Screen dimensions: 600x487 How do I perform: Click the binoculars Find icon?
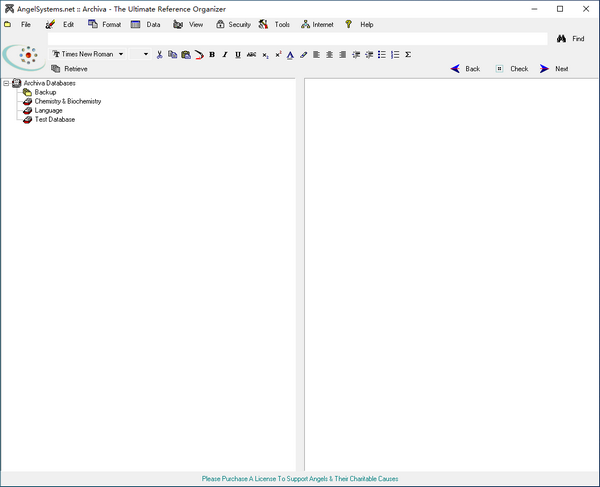(x=562, y=39)
